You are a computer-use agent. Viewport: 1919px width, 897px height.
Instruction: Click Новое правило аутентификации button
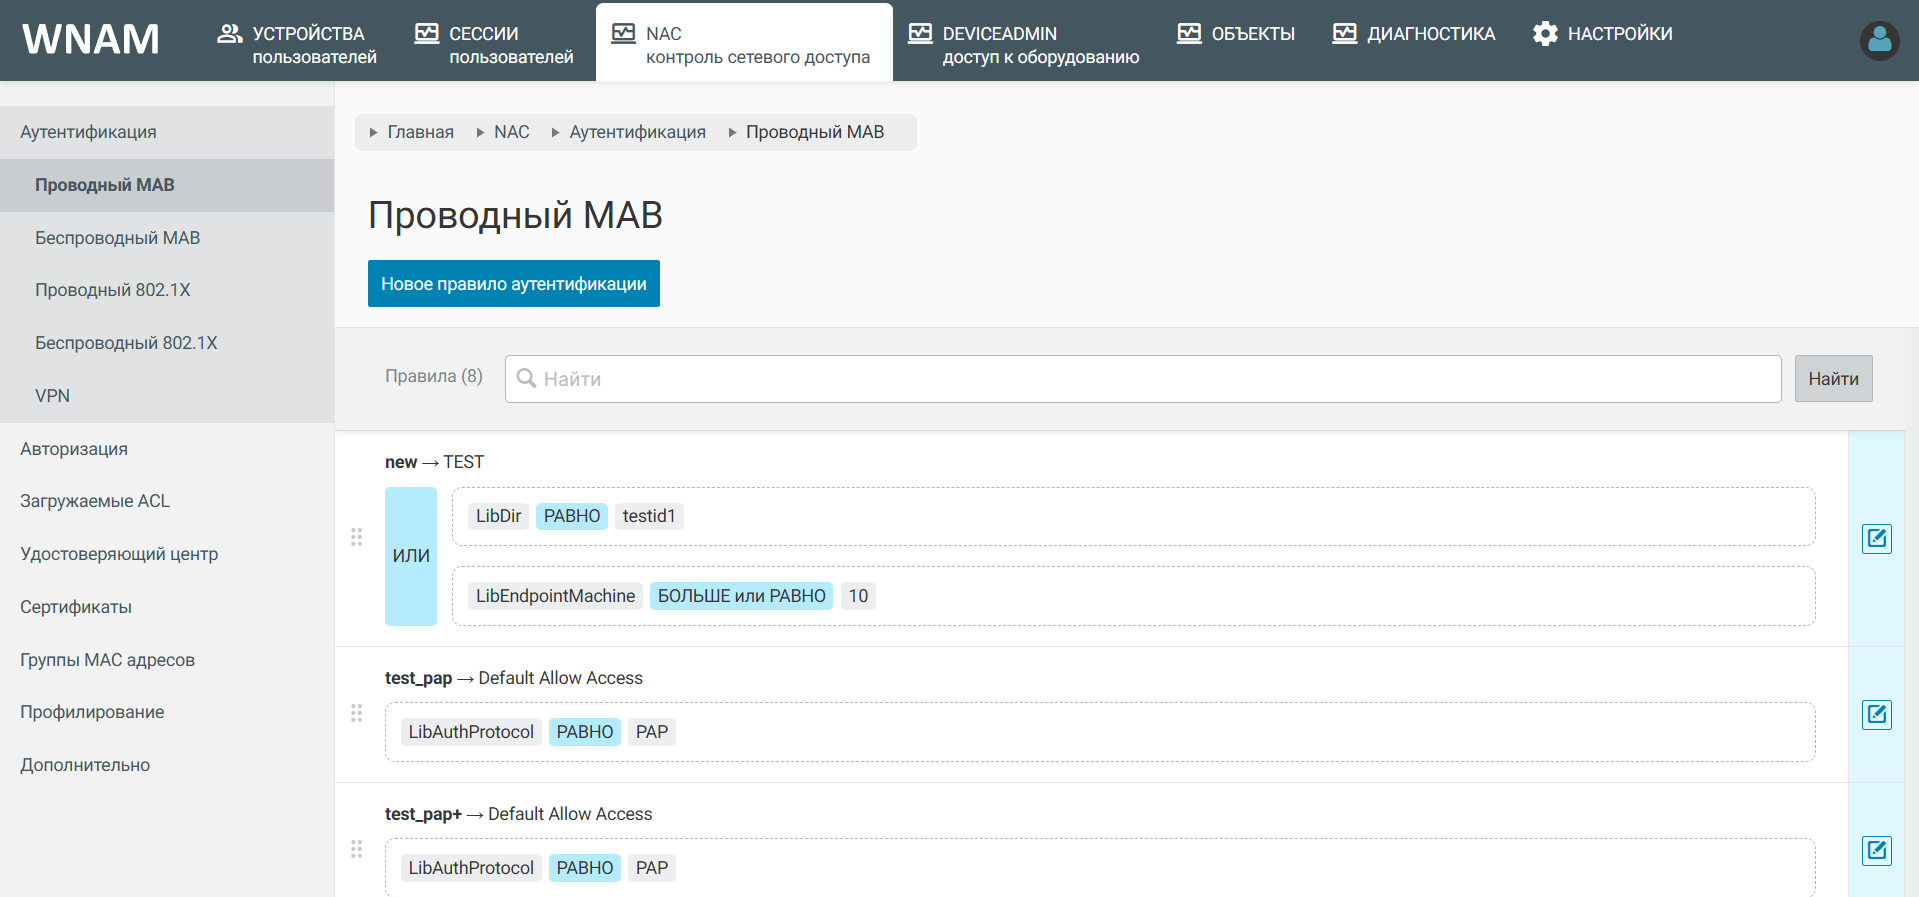pyautogui.click(x=513, y=284)
